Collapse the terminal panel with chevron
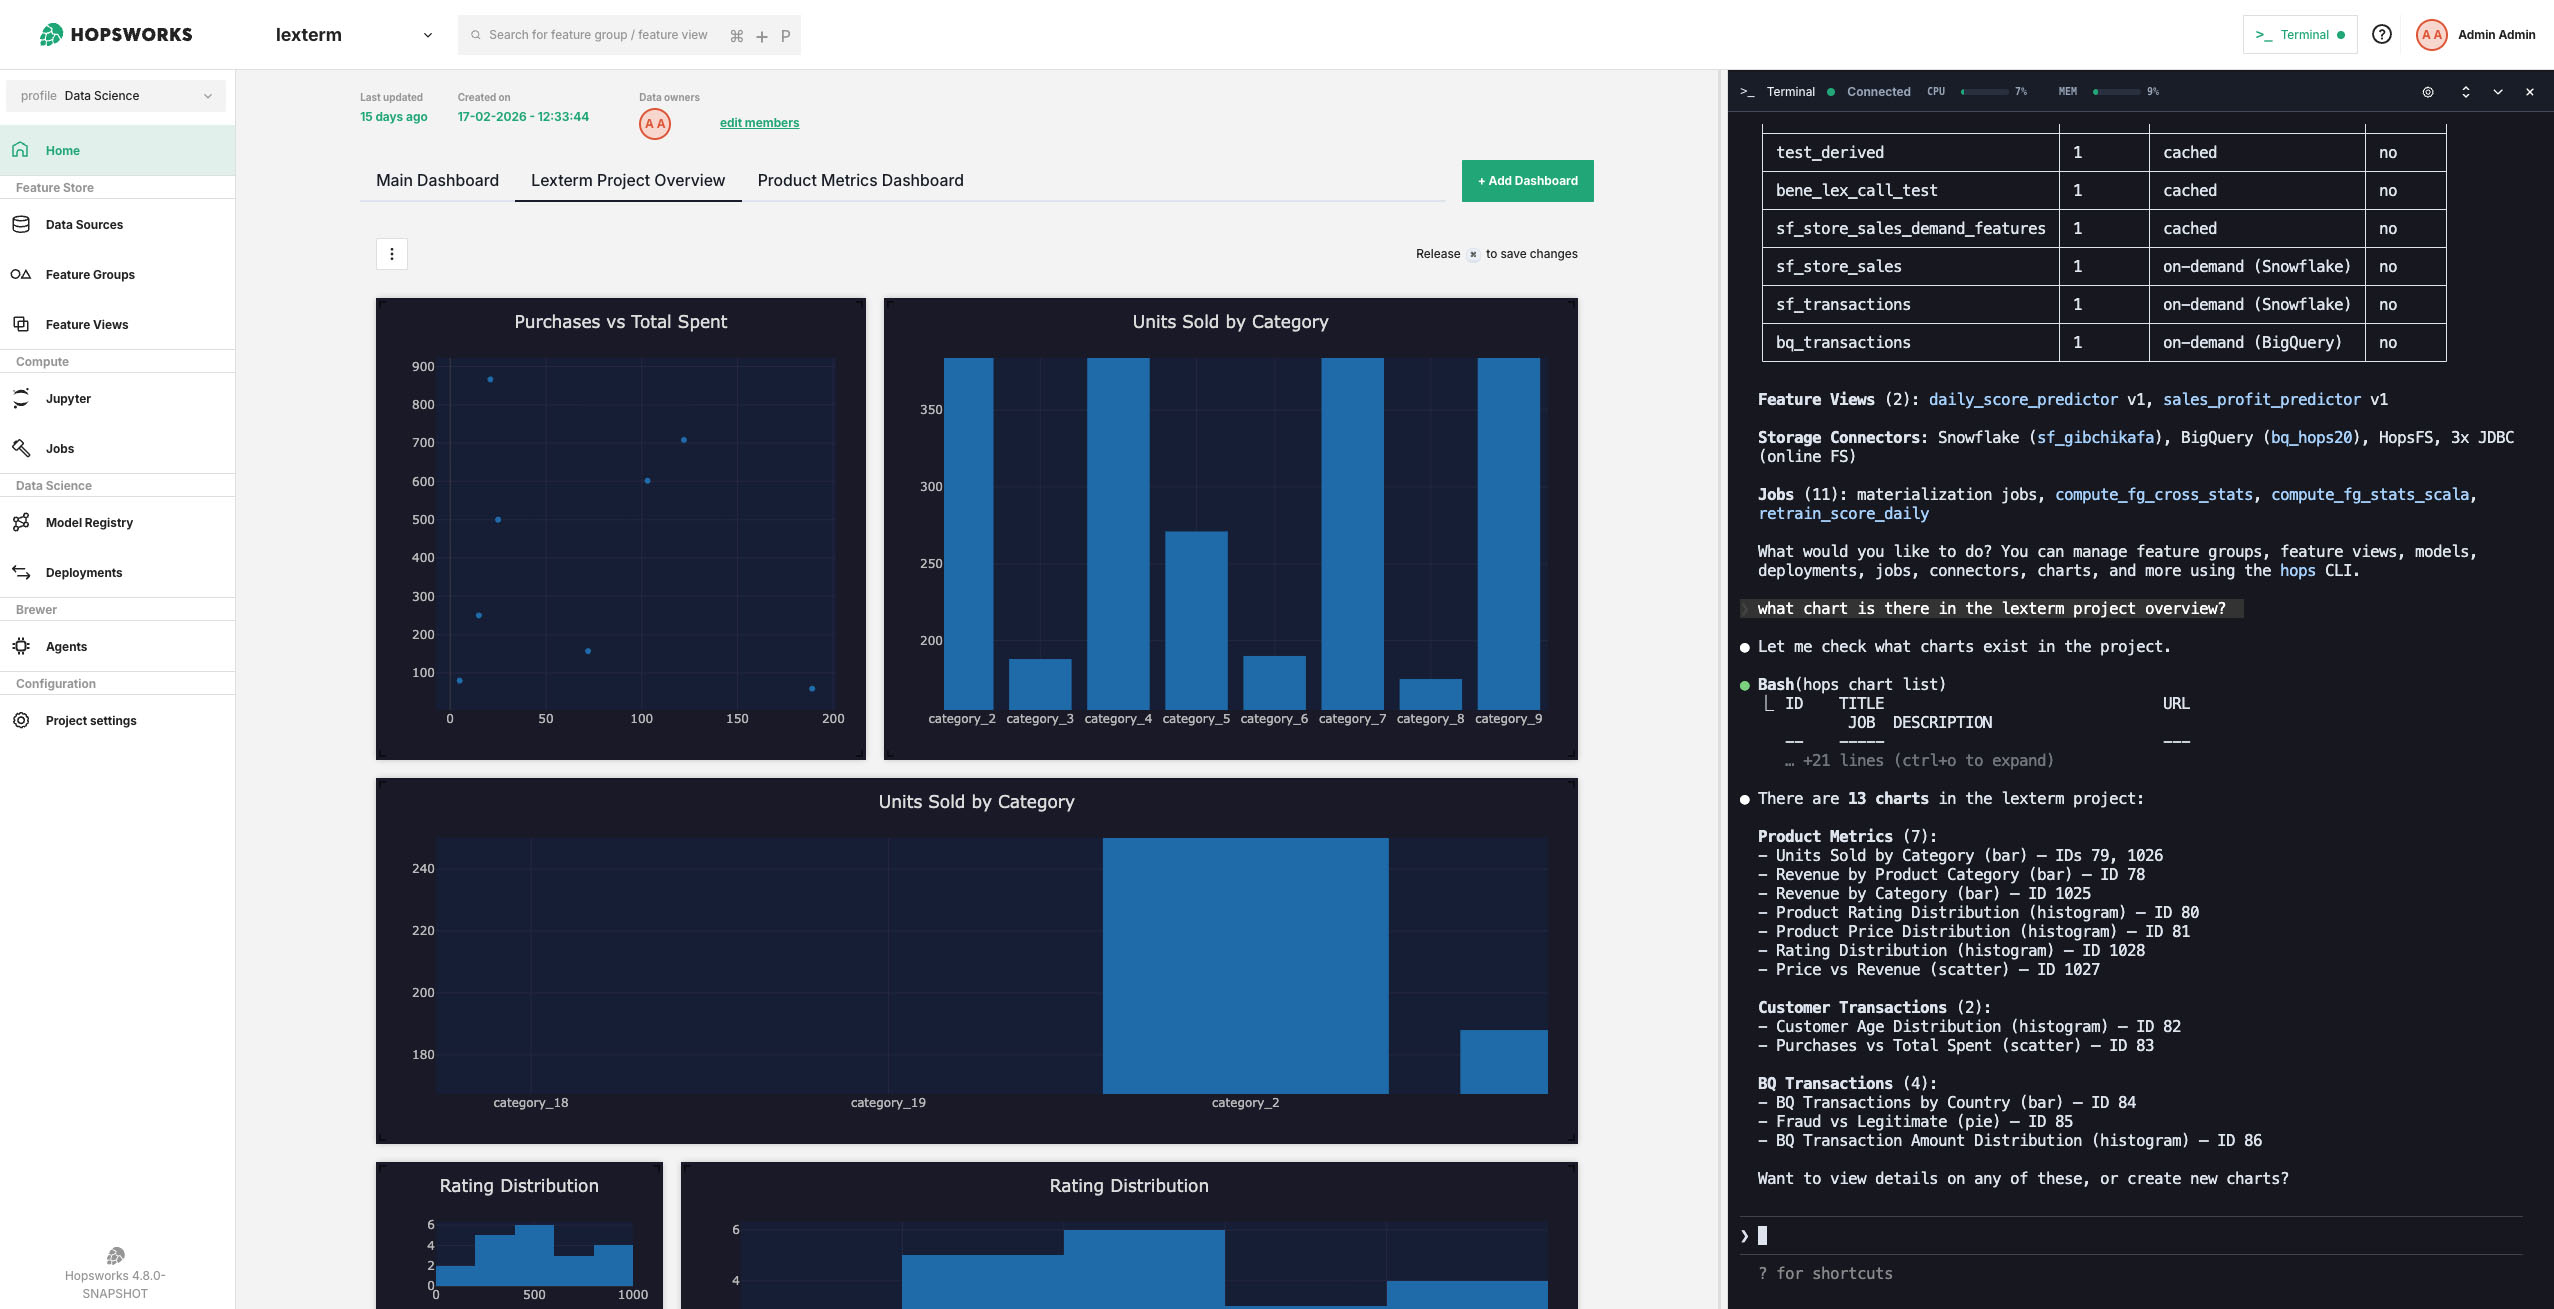The image size is (2554, 1309). click(x=2498, y=92)
